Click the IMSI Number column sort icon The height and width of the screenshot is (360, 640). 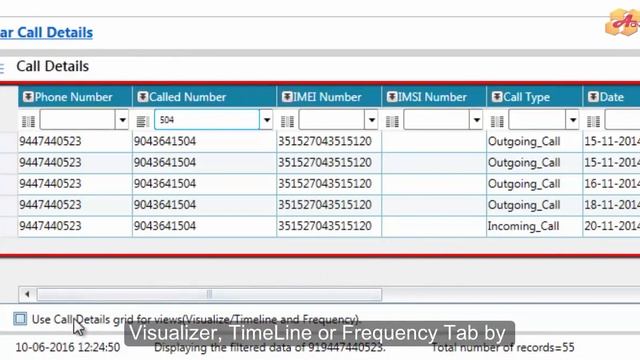pos(392,97)
